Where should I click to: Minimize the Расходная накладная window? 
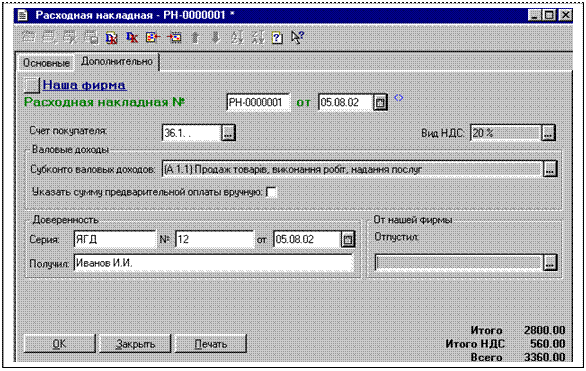click(x=535, y=15)
